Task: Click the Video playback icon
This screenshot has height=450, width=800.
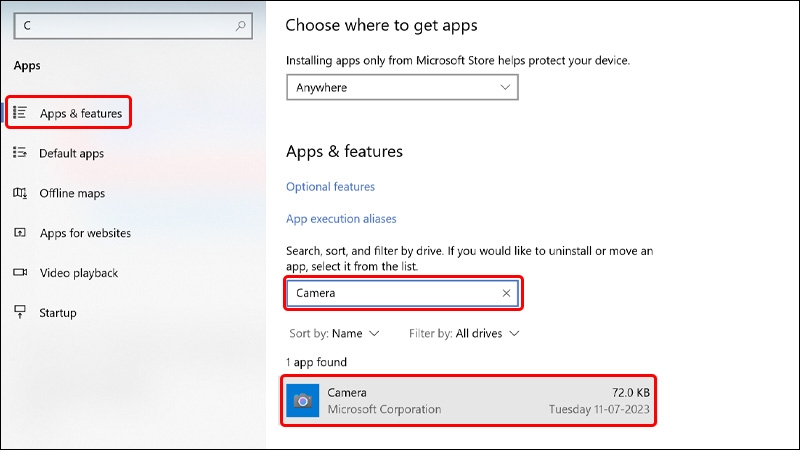Action: [20, 272]
